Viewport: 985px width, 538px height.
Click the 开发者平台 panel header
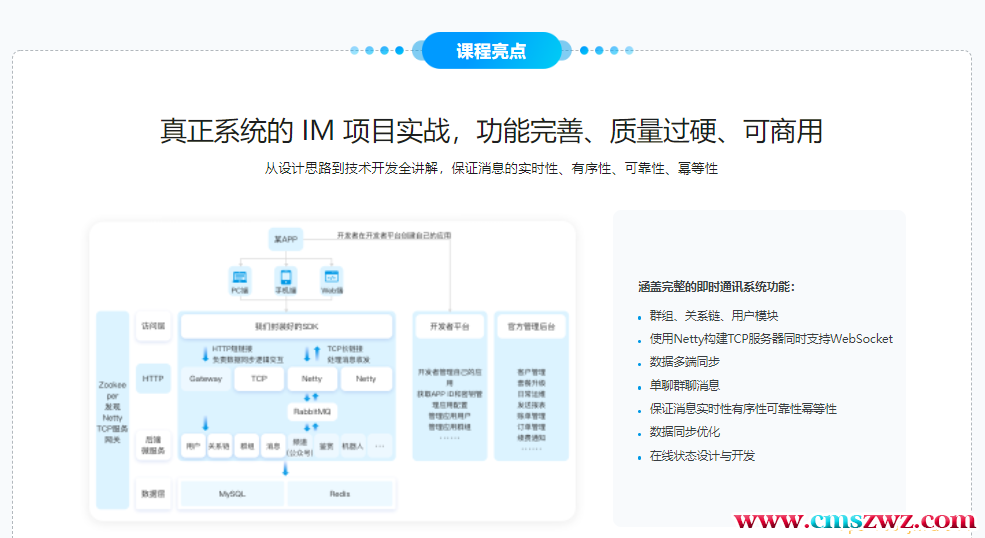point(449,326)
